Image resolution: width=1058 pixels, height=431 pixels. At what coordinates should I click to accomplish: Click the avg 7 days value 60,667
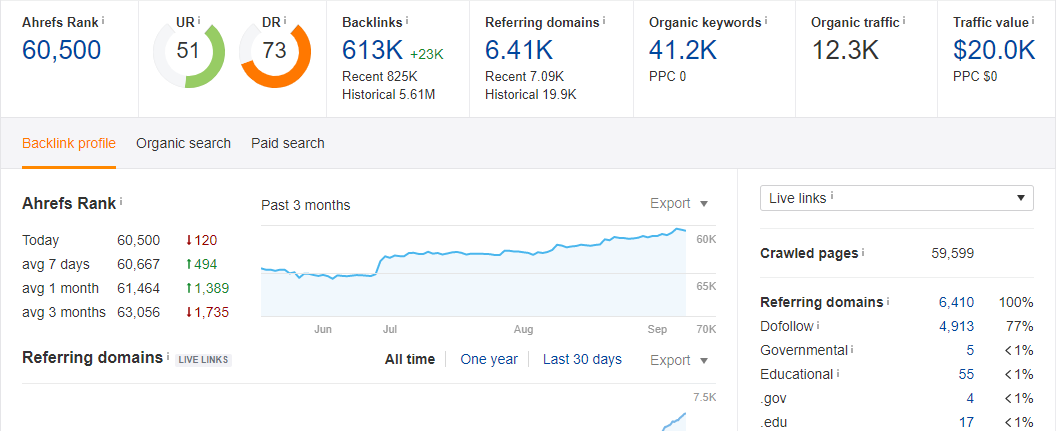click(x=138, y=264)
